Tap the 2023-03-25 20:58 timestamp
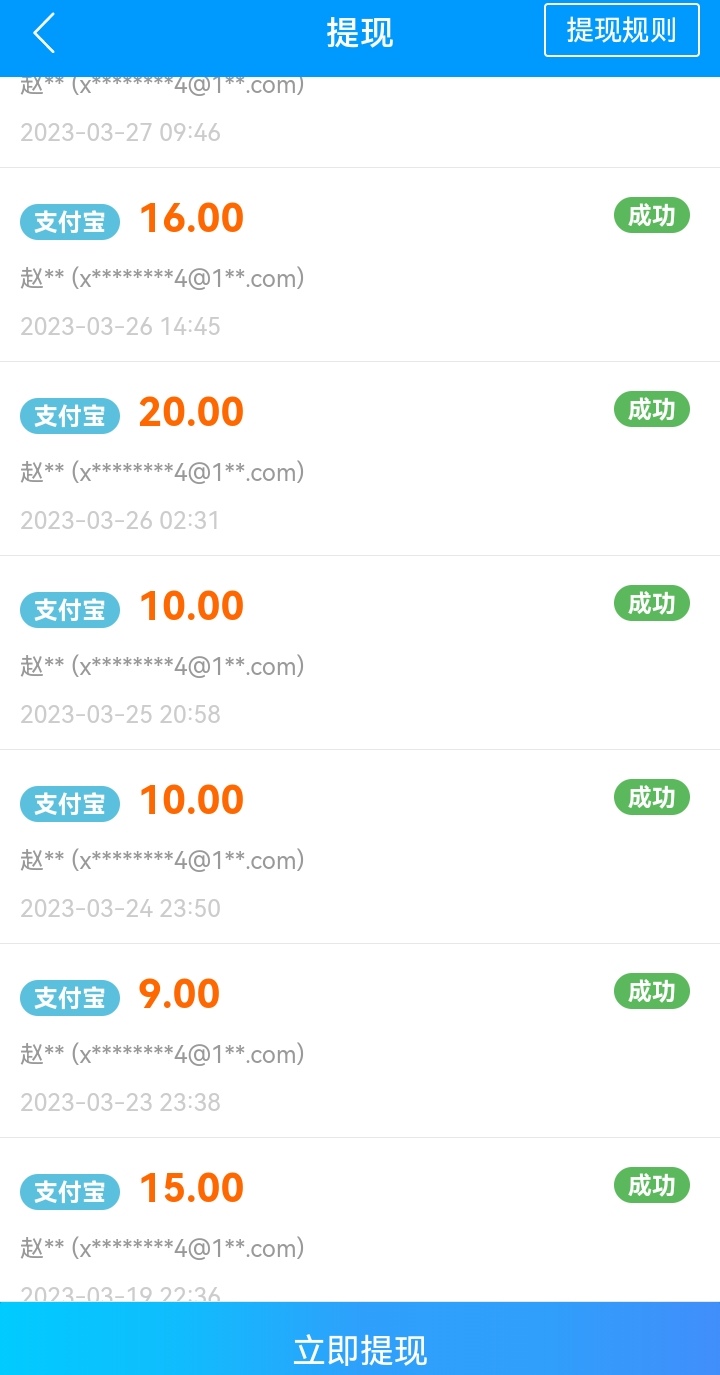Screen dimensions: 720x1375 pyautogui.click(x=120, y=714)
